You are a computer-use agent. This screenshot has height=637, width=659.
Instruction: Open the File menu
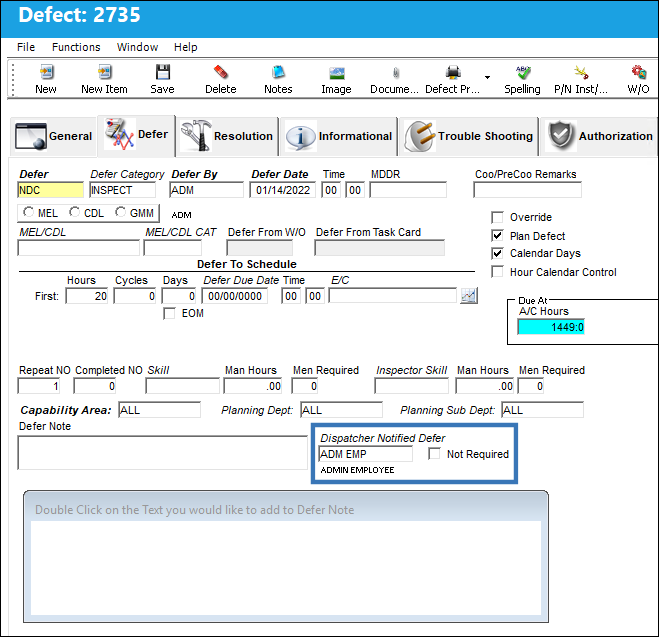tap(26, 47)
